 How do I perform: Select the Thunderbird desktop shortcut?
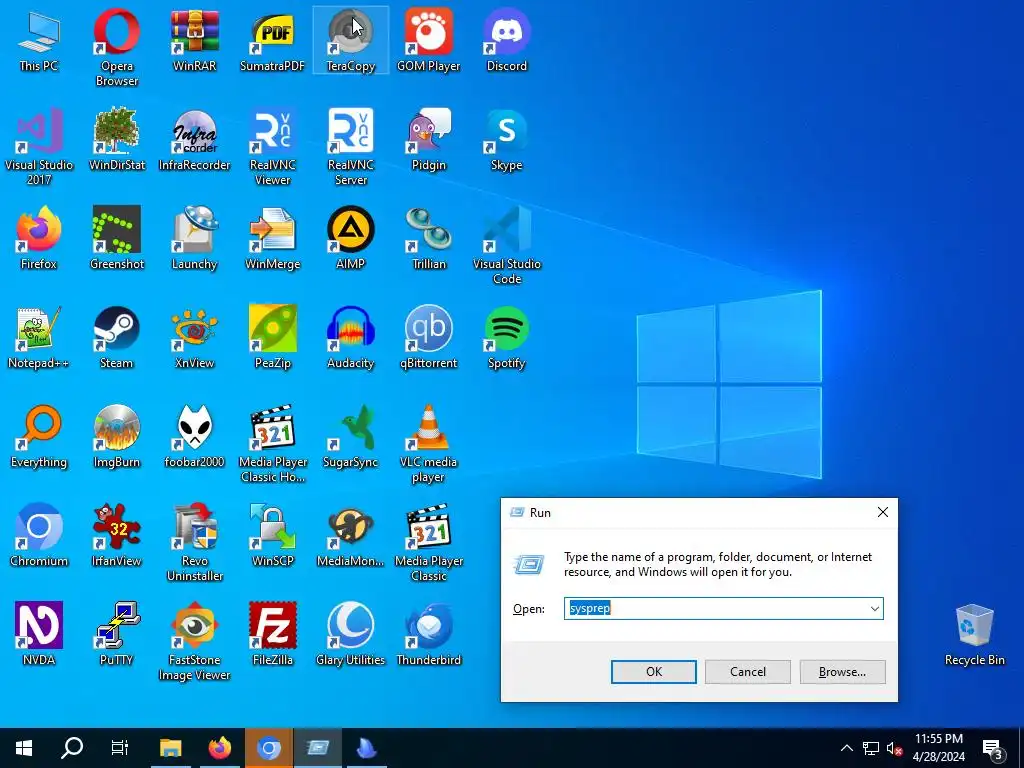coord(428,635)
